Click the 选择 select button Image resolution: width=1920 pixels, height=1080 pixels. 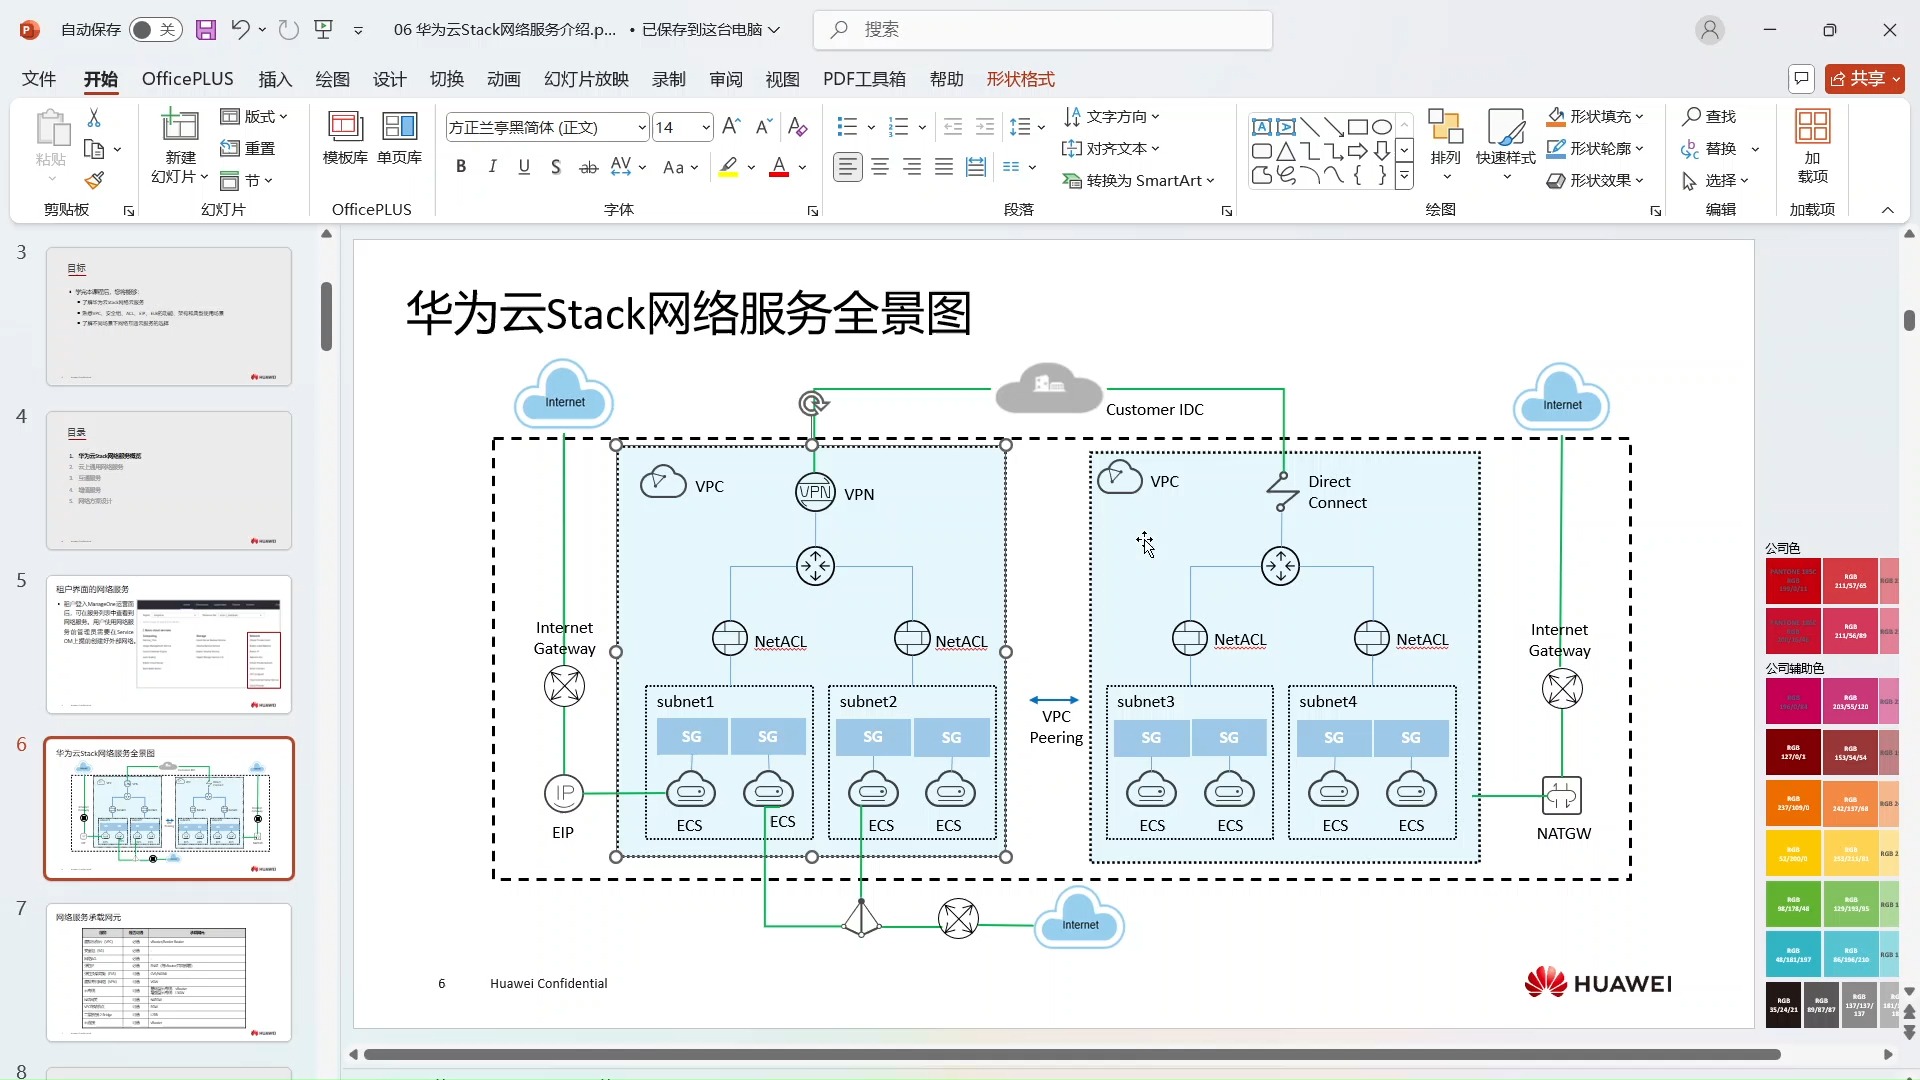(x=1715, y=181)
